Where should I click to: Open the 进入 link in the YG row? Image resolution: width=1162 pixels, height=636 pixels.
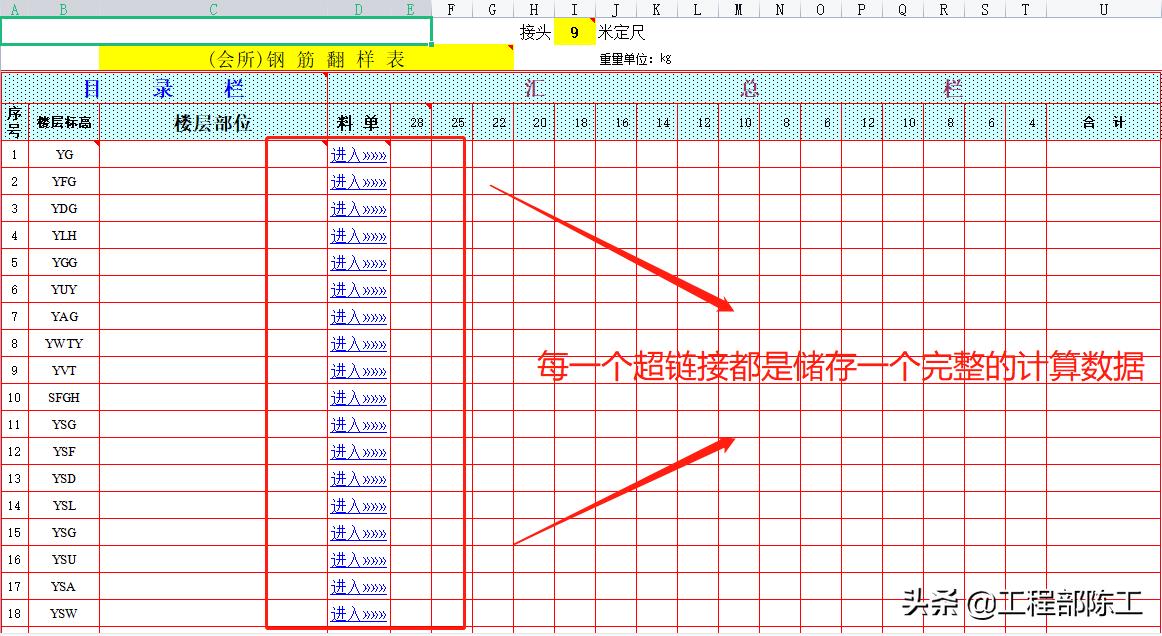click(358, 155)
